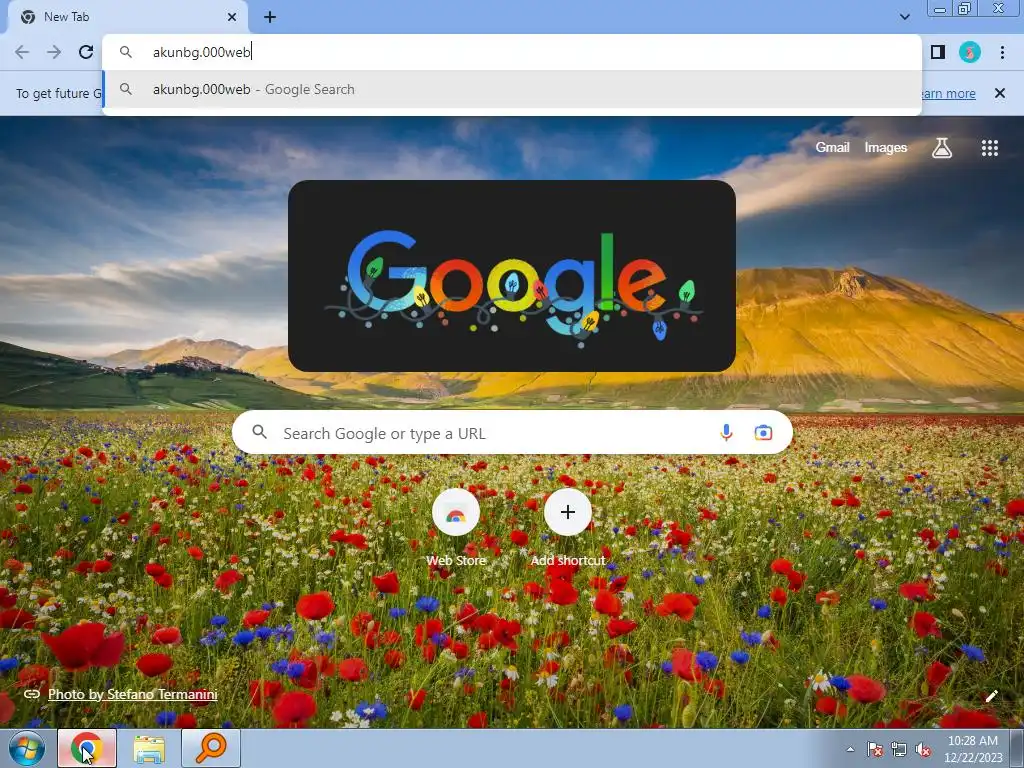The height and width of the screenshot is (768, 1024).
Task: Open the clock showing 10:28 AM
Action: tap(973, 748)
